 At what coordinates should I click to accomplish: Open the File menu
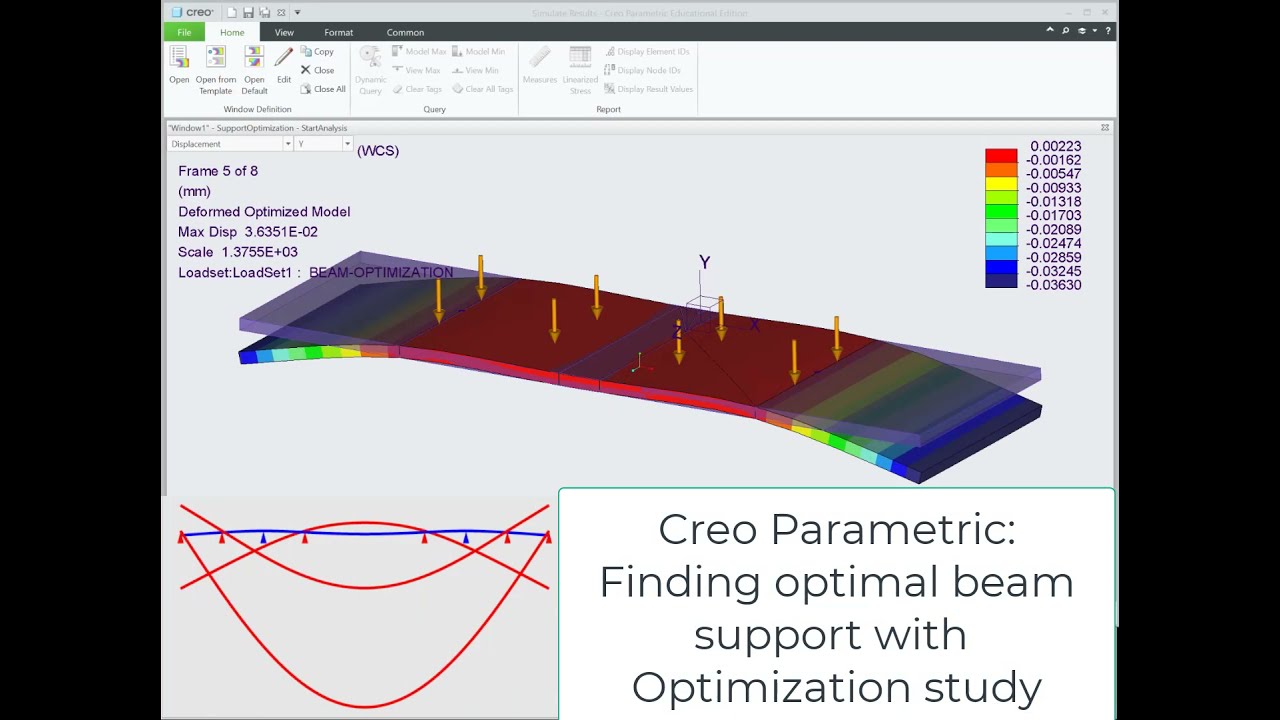(184, 32)
